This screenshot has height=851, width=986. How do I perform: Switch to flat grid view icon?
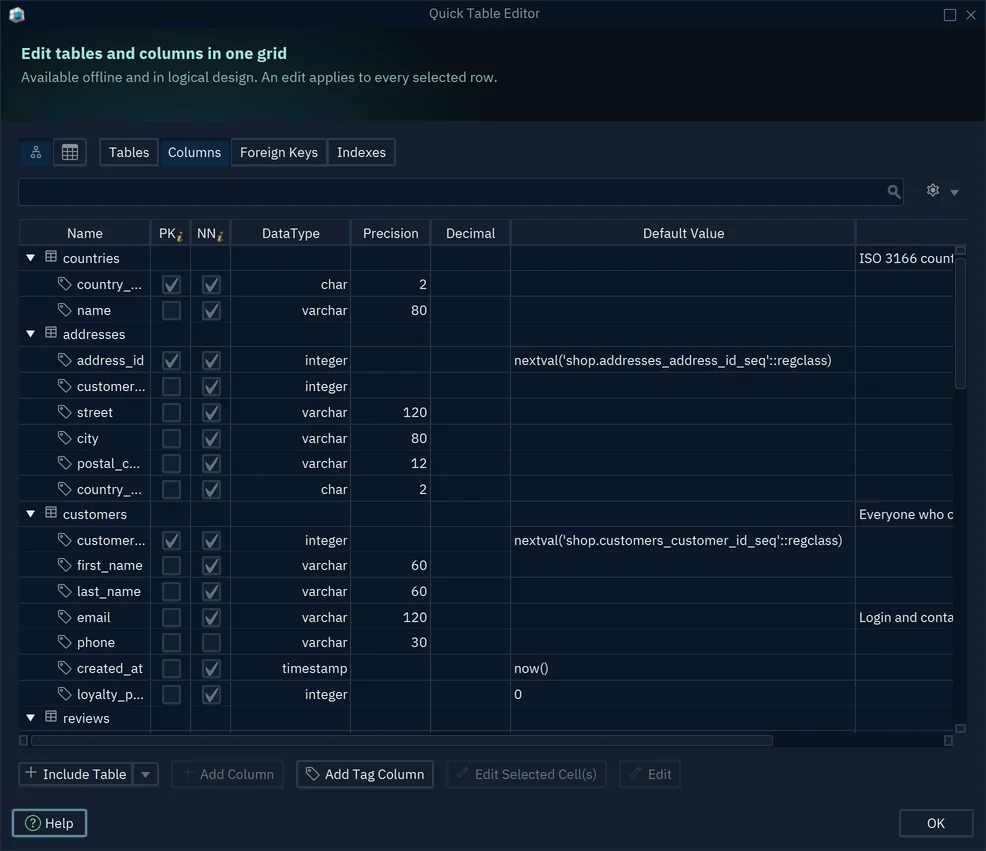(70, 152)
